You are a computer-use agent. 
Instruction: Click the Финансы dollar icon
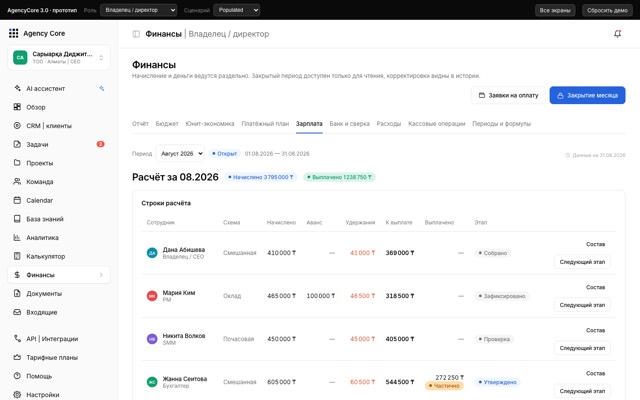pyautogui.click(x=17, y=275)
